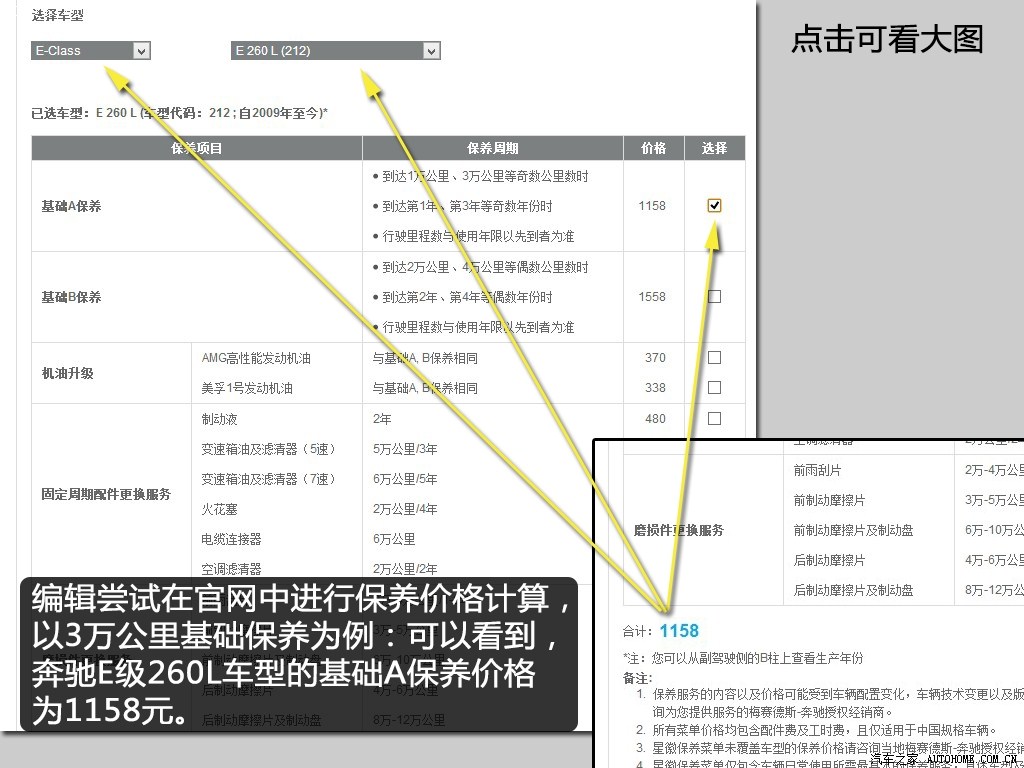Viewport: 1024px width, 768px height.
Task: Check the 美孚1号发动机油 checkbox
Action: point(714,387)
